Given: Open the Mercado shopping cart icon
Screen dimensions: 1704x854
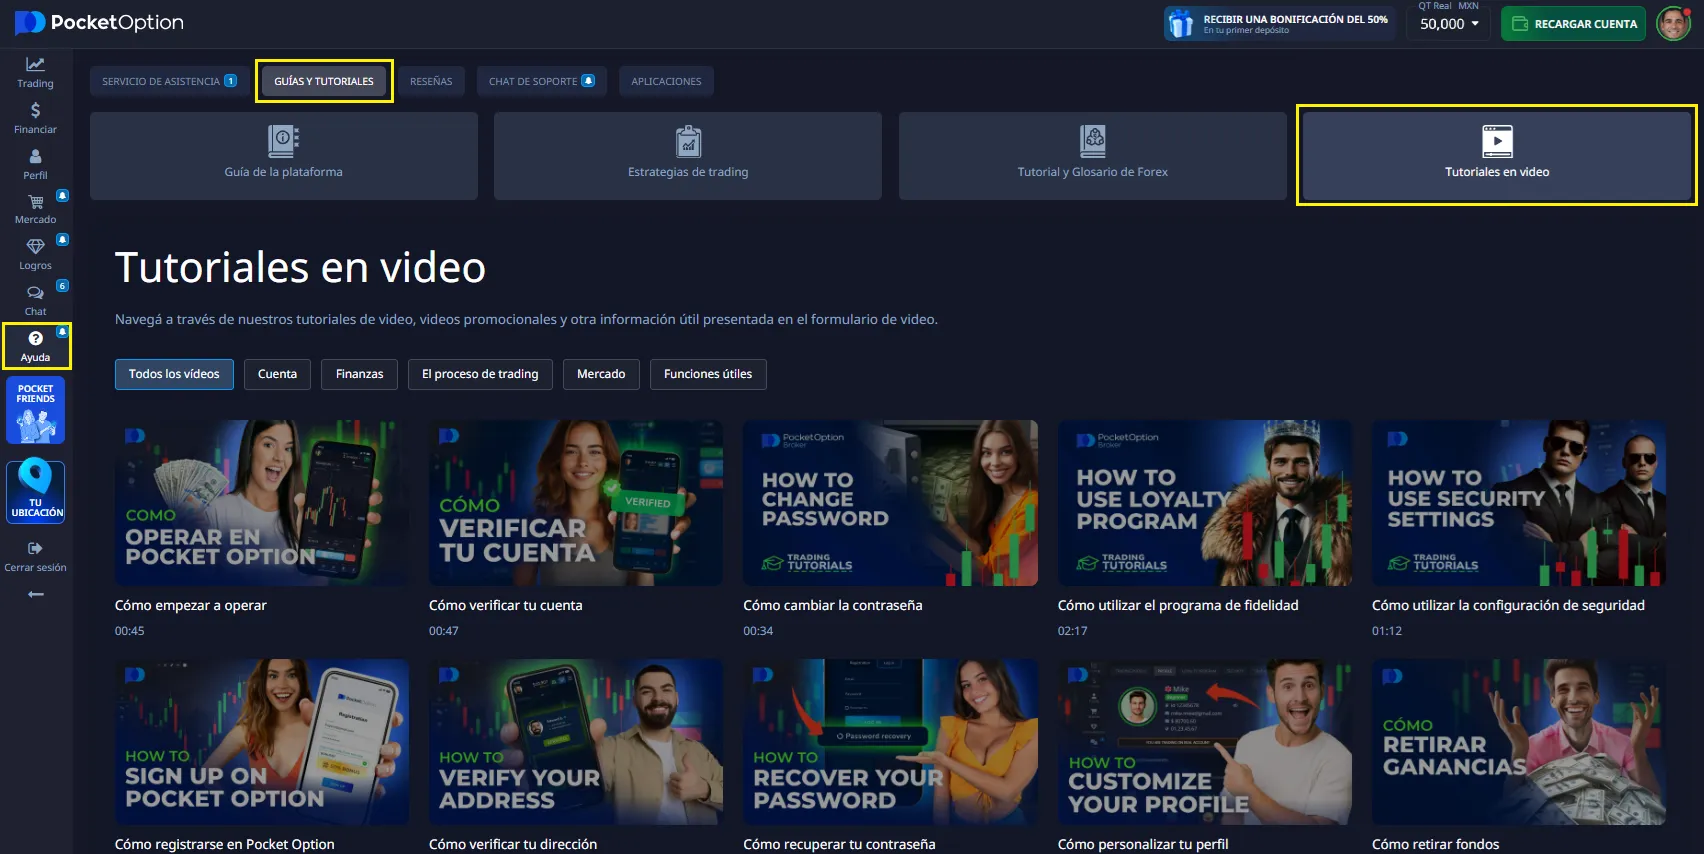Looking at the screenshot, I should [x=35, y=201].
